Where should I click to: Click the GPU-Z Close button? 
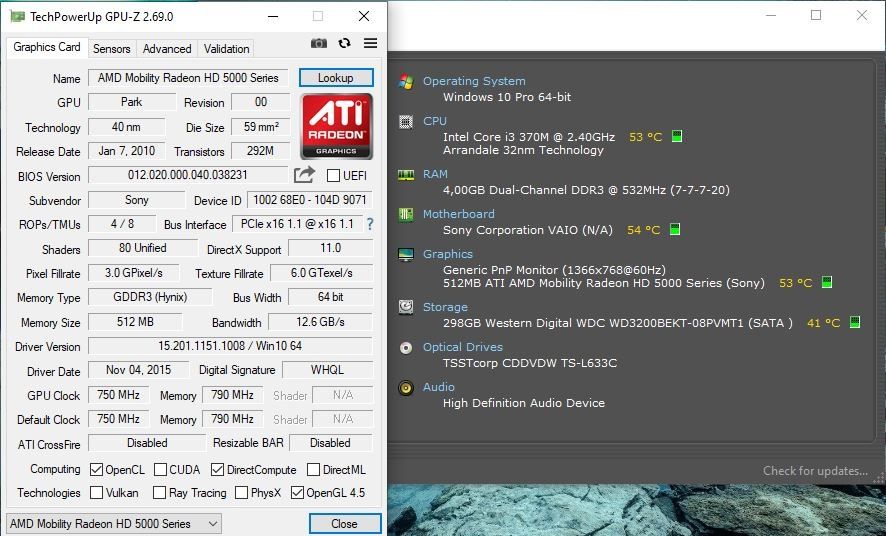point(345,524)
